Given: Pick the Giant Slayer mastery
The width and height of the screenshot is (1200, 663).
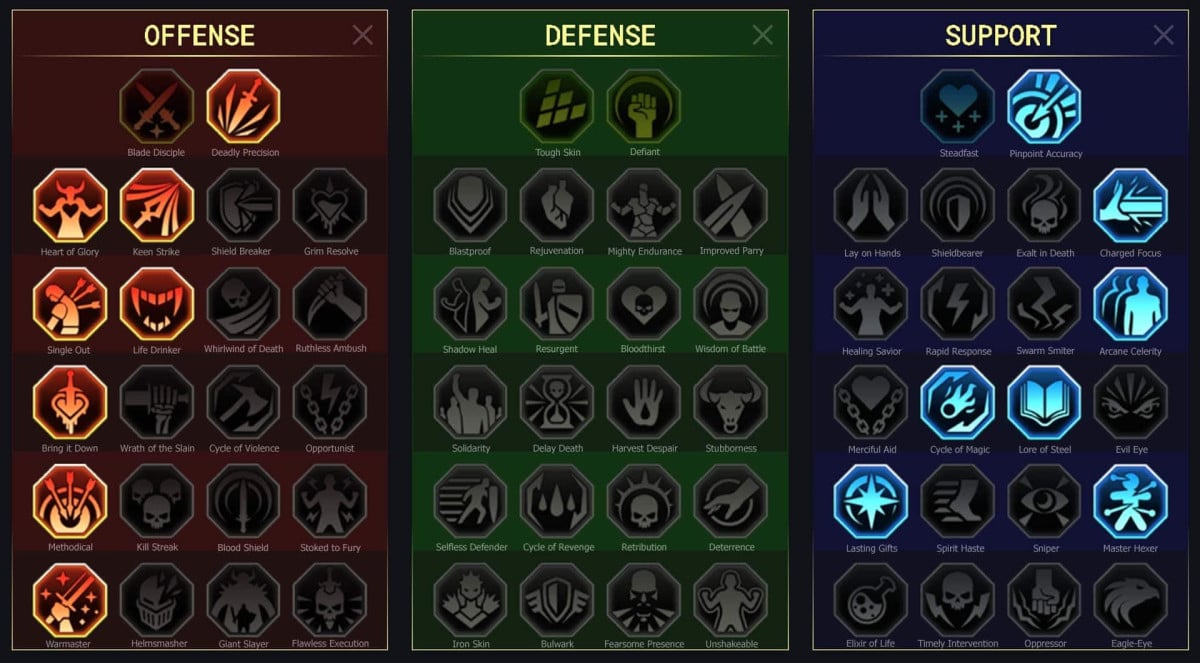Looking at the screenshot, I should [x=244, y=600].
